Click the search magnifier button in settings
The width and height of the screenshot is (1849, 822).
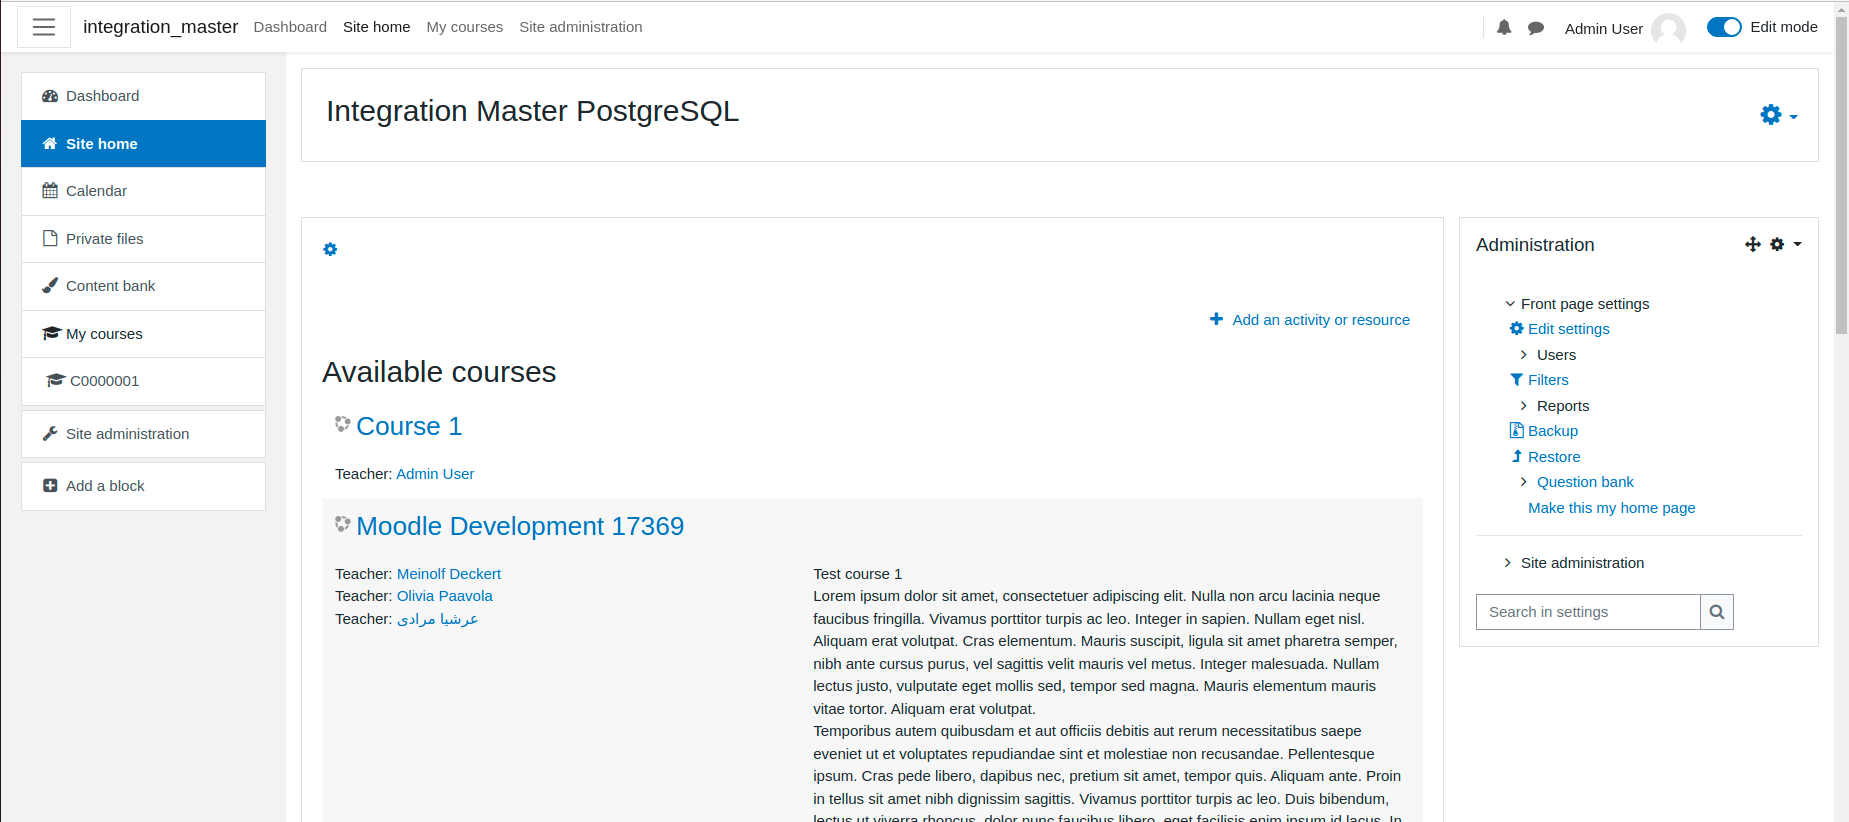pyautogui.click(x=1717, y=612)
